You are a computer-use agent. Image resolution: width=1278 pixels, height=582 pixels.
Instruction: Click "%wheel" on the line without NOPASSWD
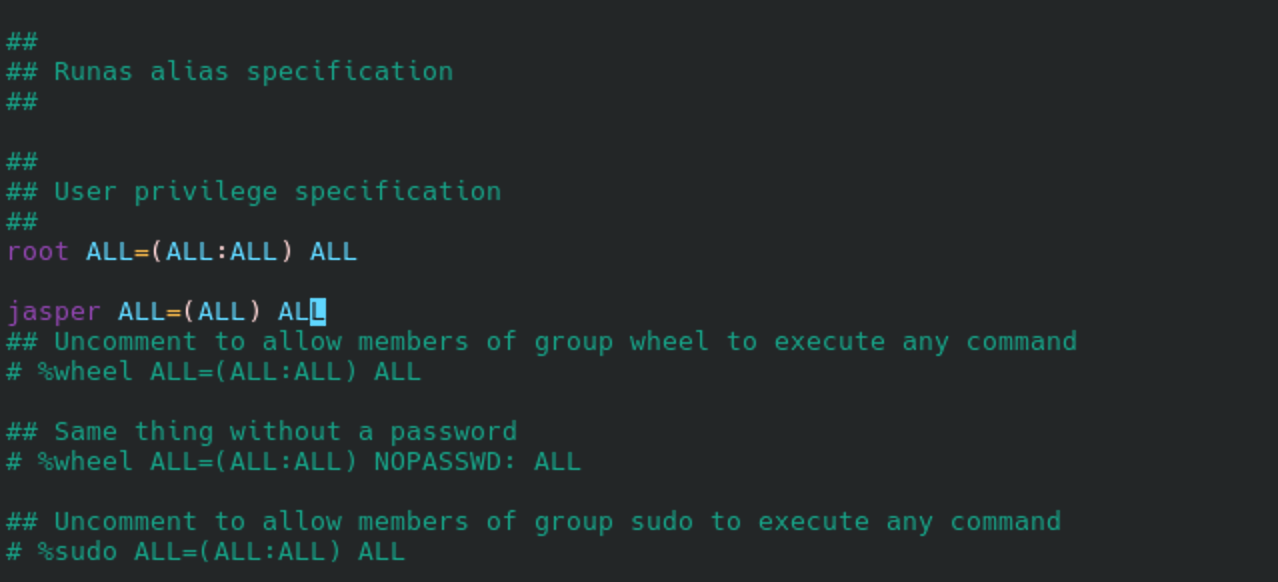pyautogui.click(x=85, y=371)
